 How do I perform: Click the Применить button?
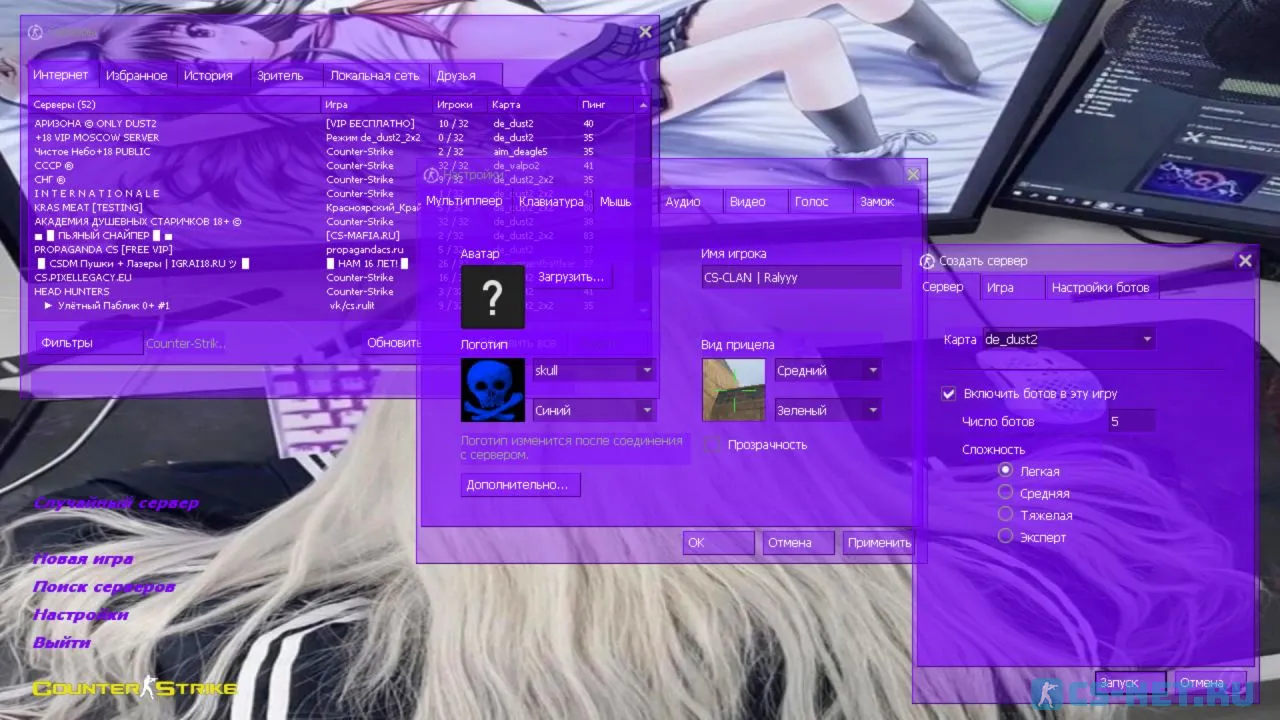pos(879,543)
